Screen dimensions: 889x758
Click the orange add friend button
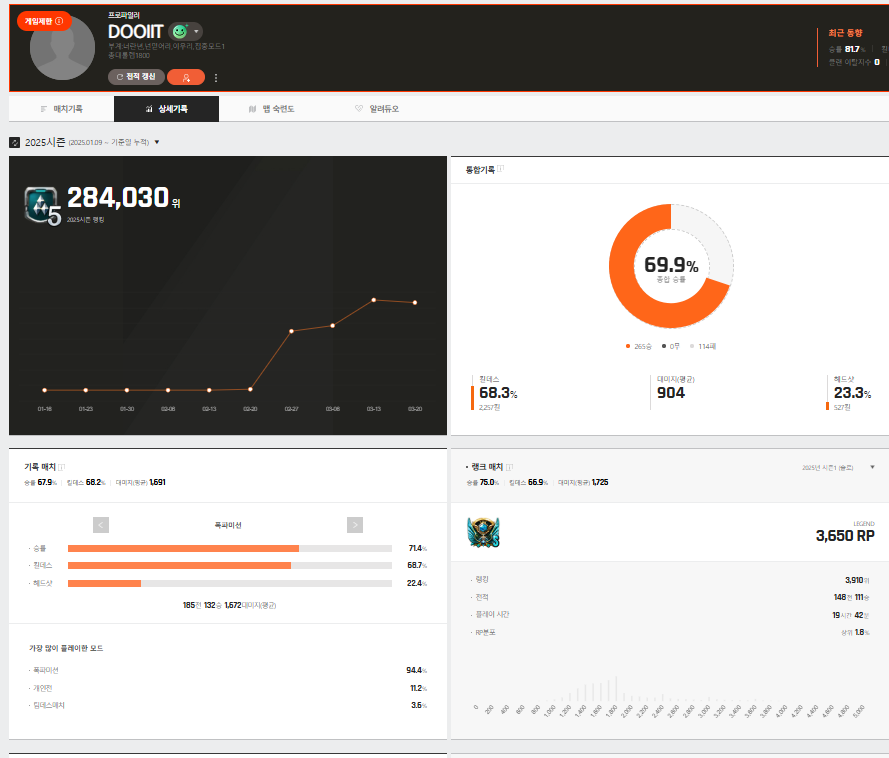point(186,77)
